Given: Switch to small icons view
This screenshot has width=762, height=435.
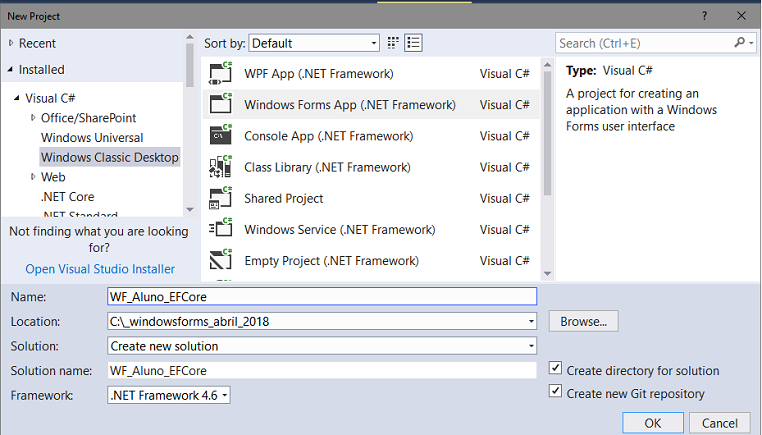Looking at the screenshot, I should pos(393,43).
